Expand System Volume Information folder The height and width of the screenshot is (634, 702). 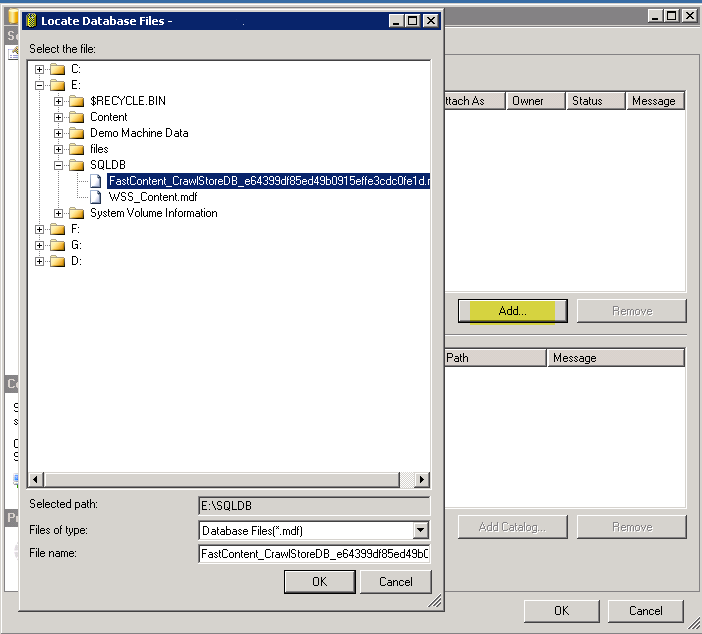[x=58, y=213]
